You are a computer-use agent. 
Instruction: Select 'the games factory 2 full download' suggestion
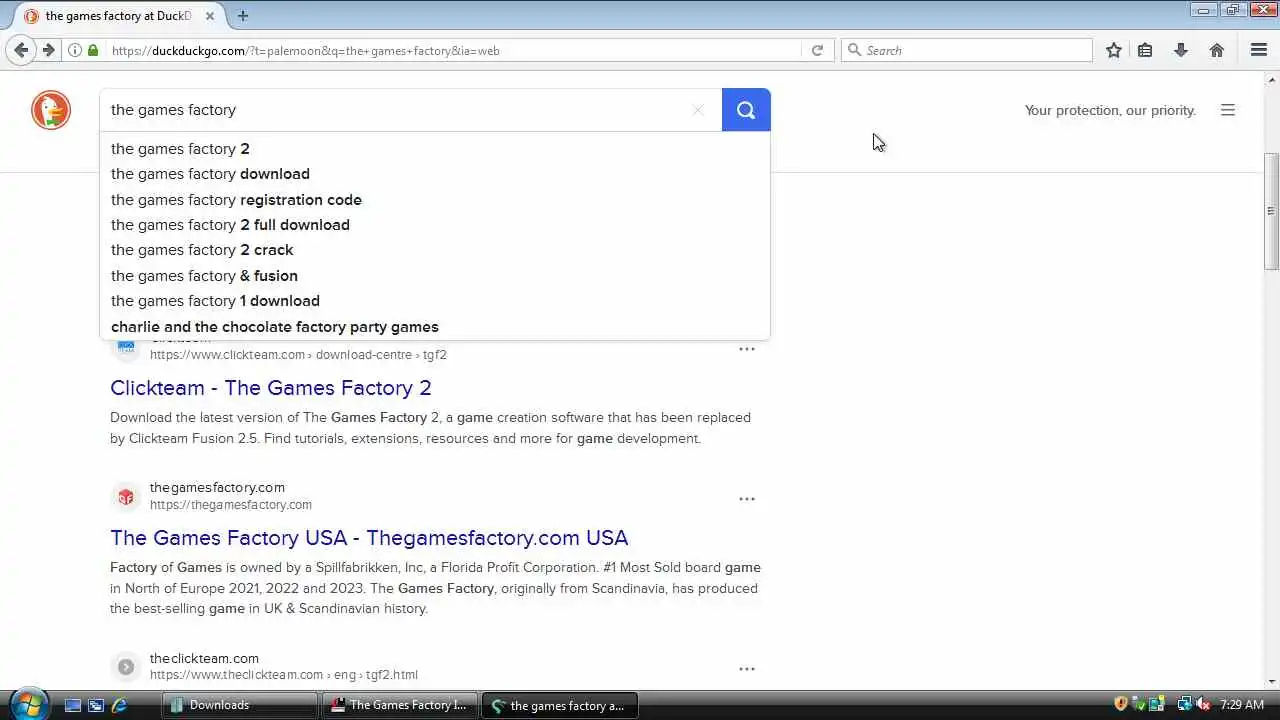435,225
